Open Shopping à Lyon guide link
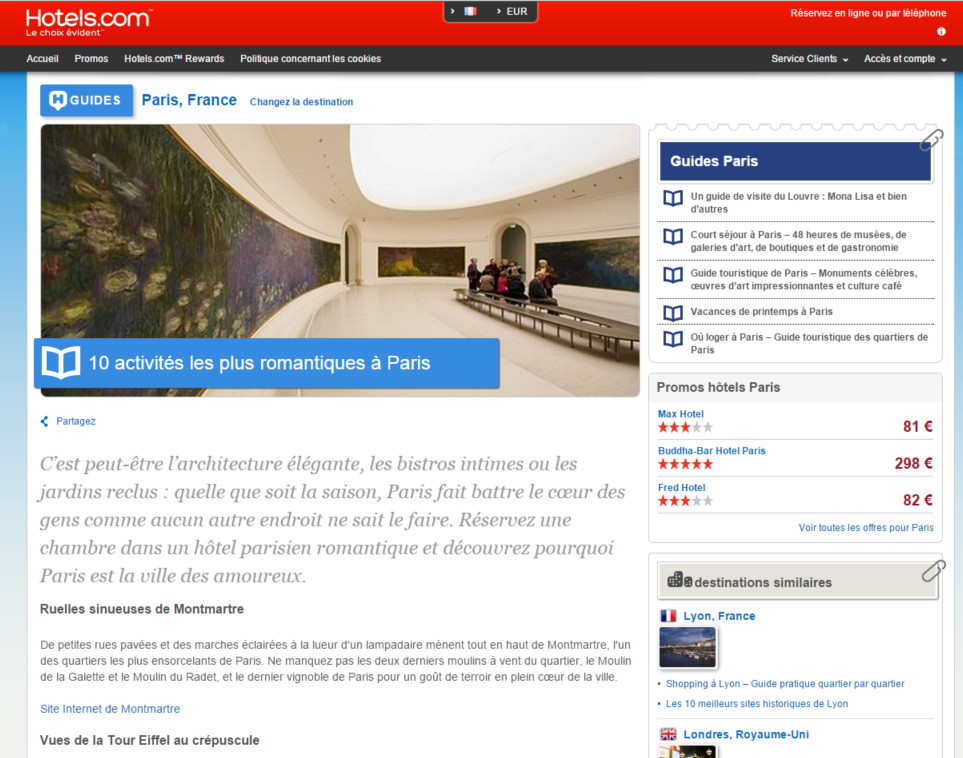Viewport: 963px width, 758px height. pyautogui.click(x=785, y=684)
